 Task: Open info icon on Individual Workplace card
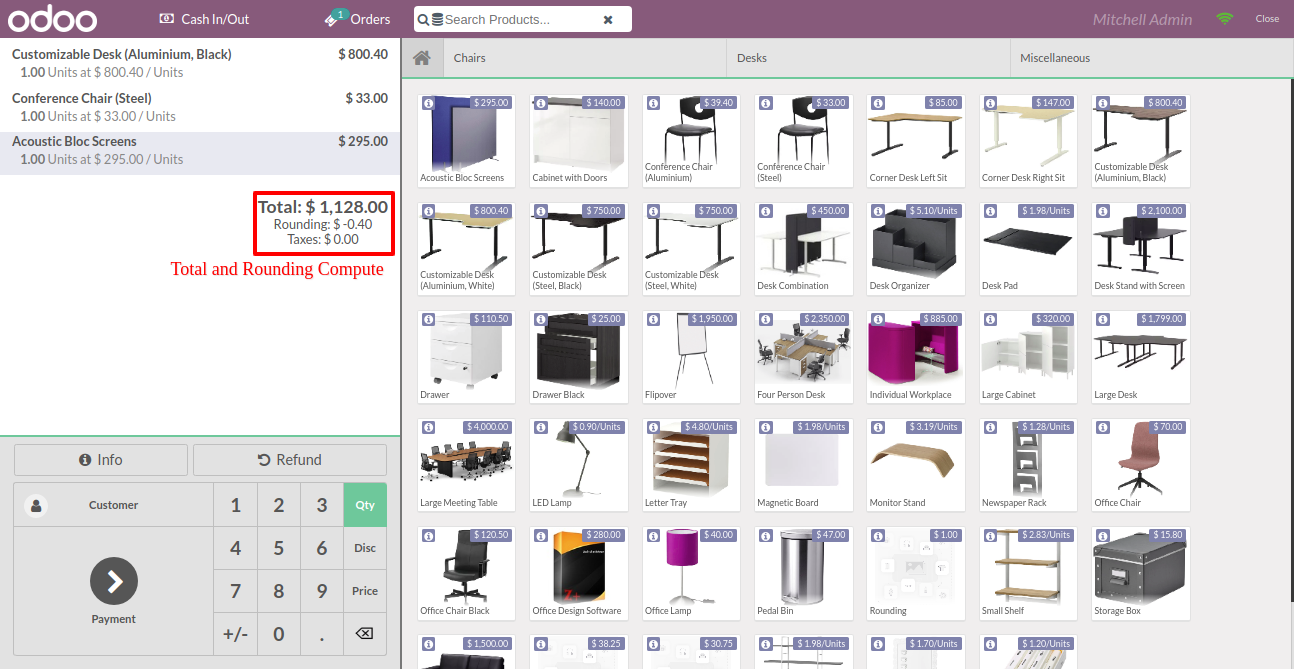pos(877,319)
